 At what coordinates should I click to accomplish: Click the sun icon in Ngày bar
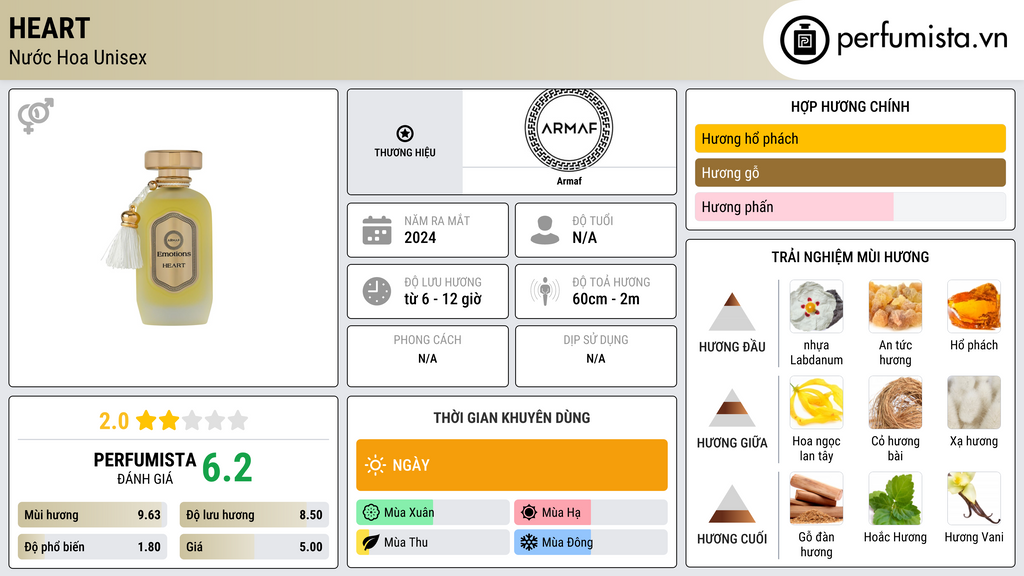click(375, 465)
